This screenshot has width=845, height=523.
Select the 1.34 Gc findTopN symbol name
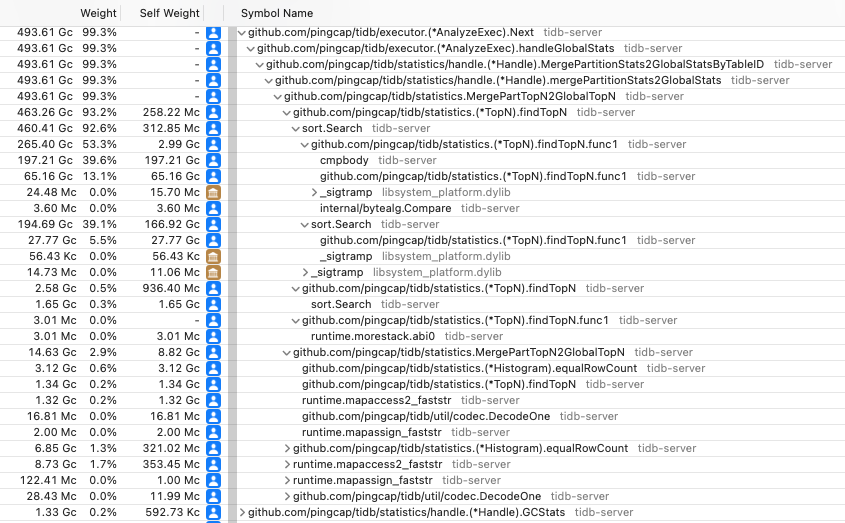[439, 384]
